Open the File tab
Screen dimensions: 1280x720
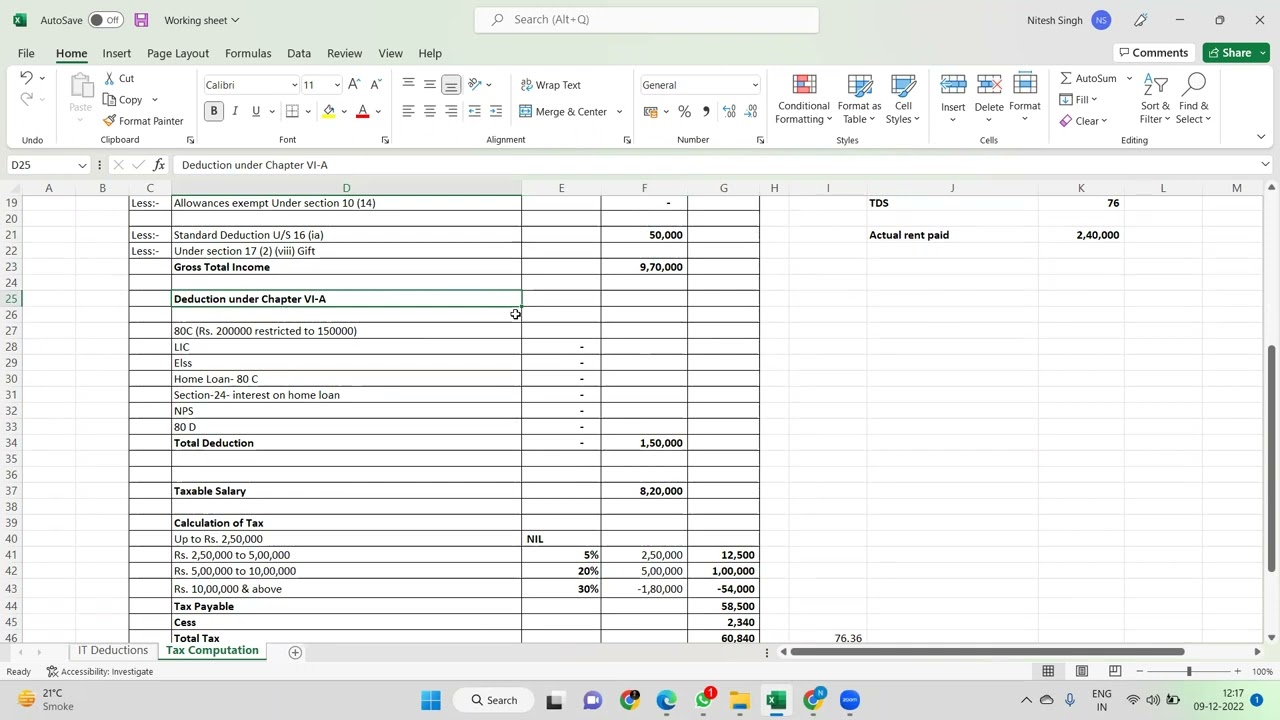(x=26, y=53)
